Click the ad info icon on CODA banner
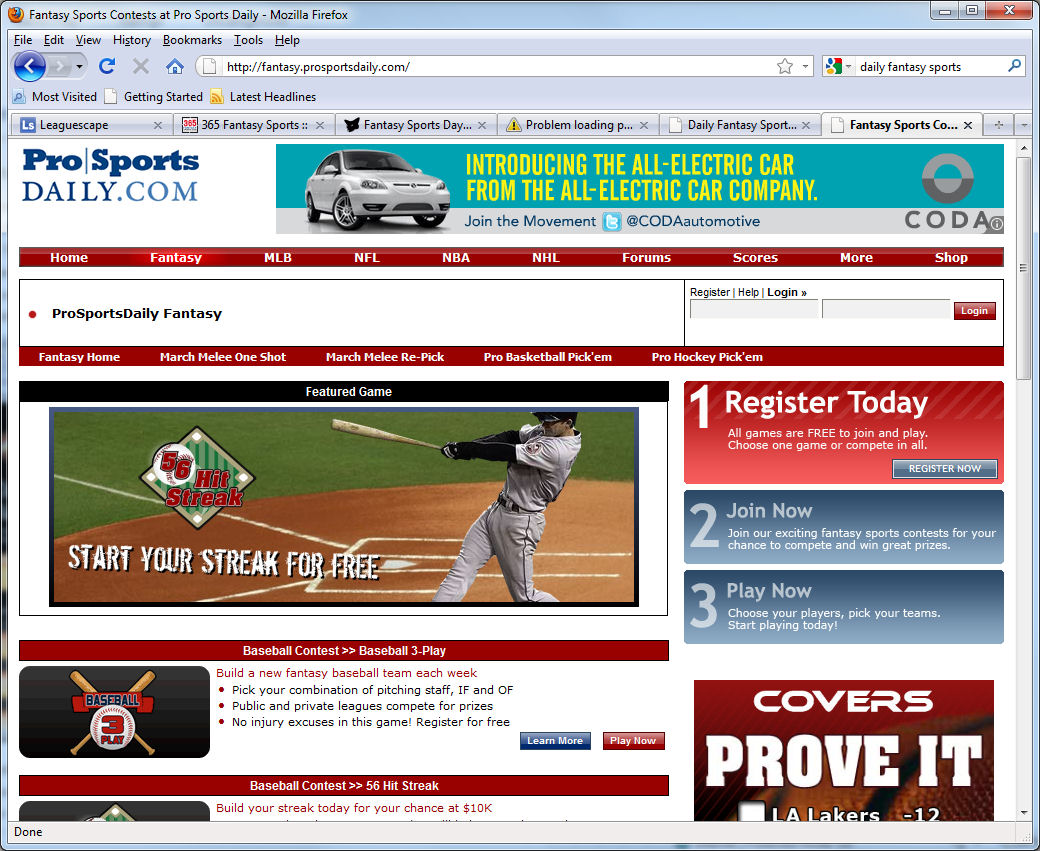This screenshot has width=1040, height=851. click(996, 224)
